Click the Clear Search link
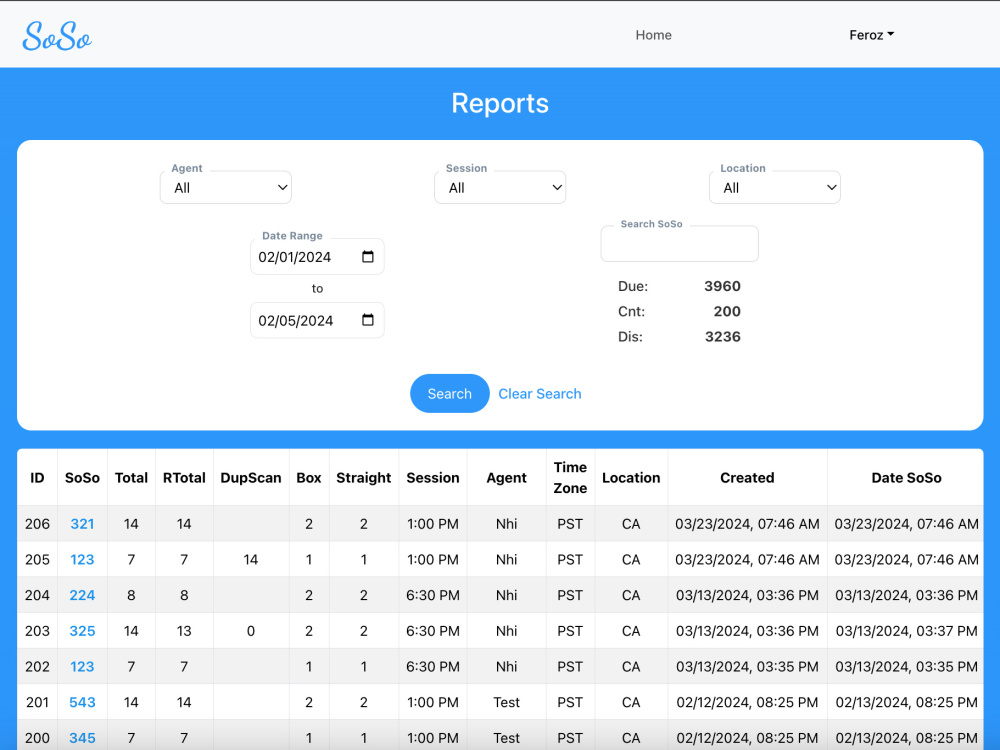Viewport: 1000px width, 750px height. 540,393
